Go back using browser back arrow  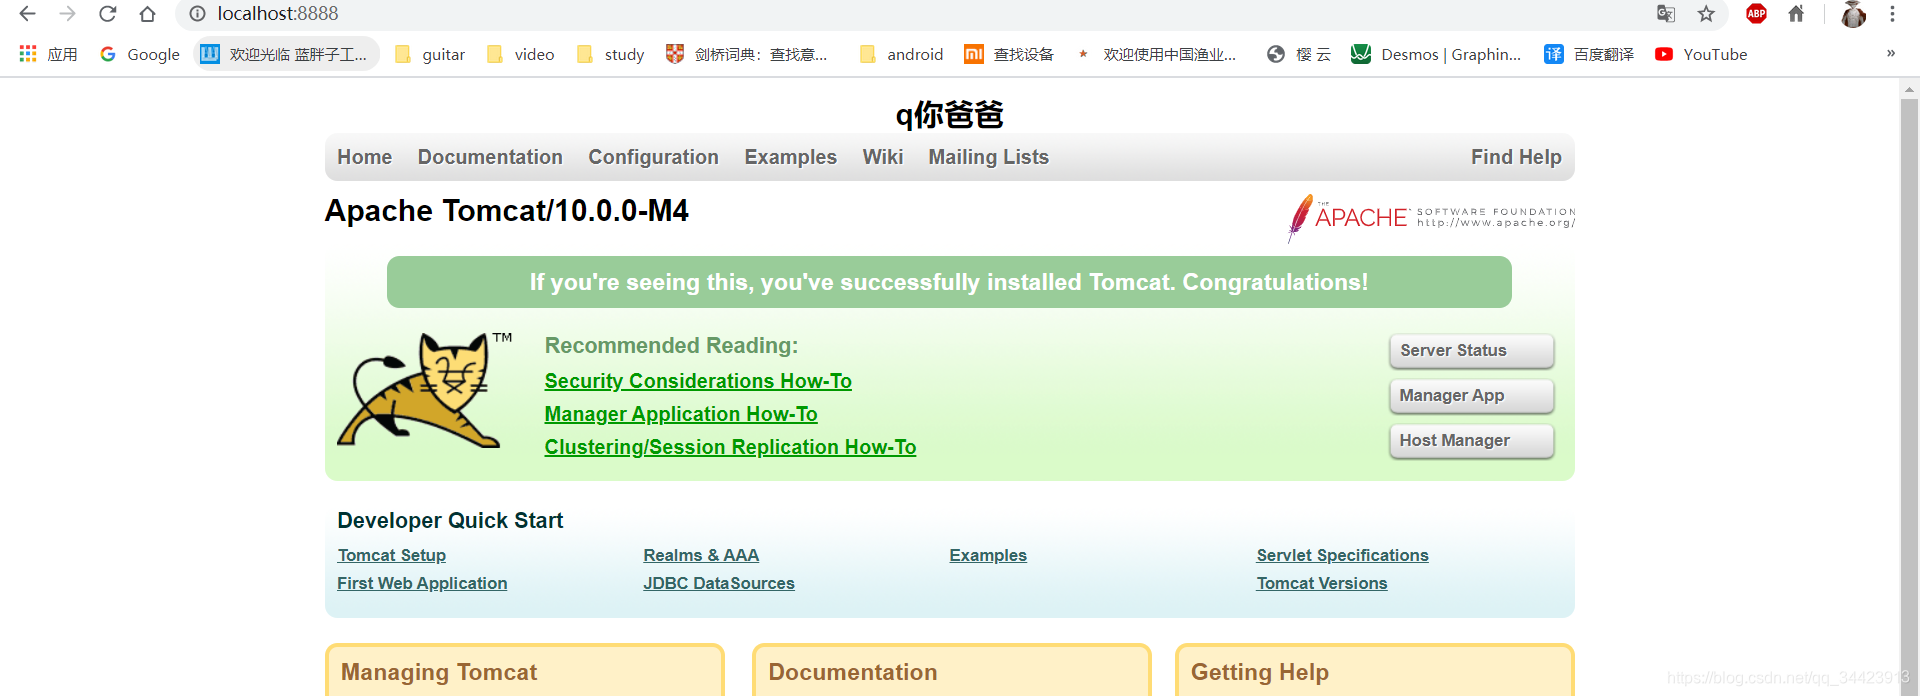pos(27,14)
